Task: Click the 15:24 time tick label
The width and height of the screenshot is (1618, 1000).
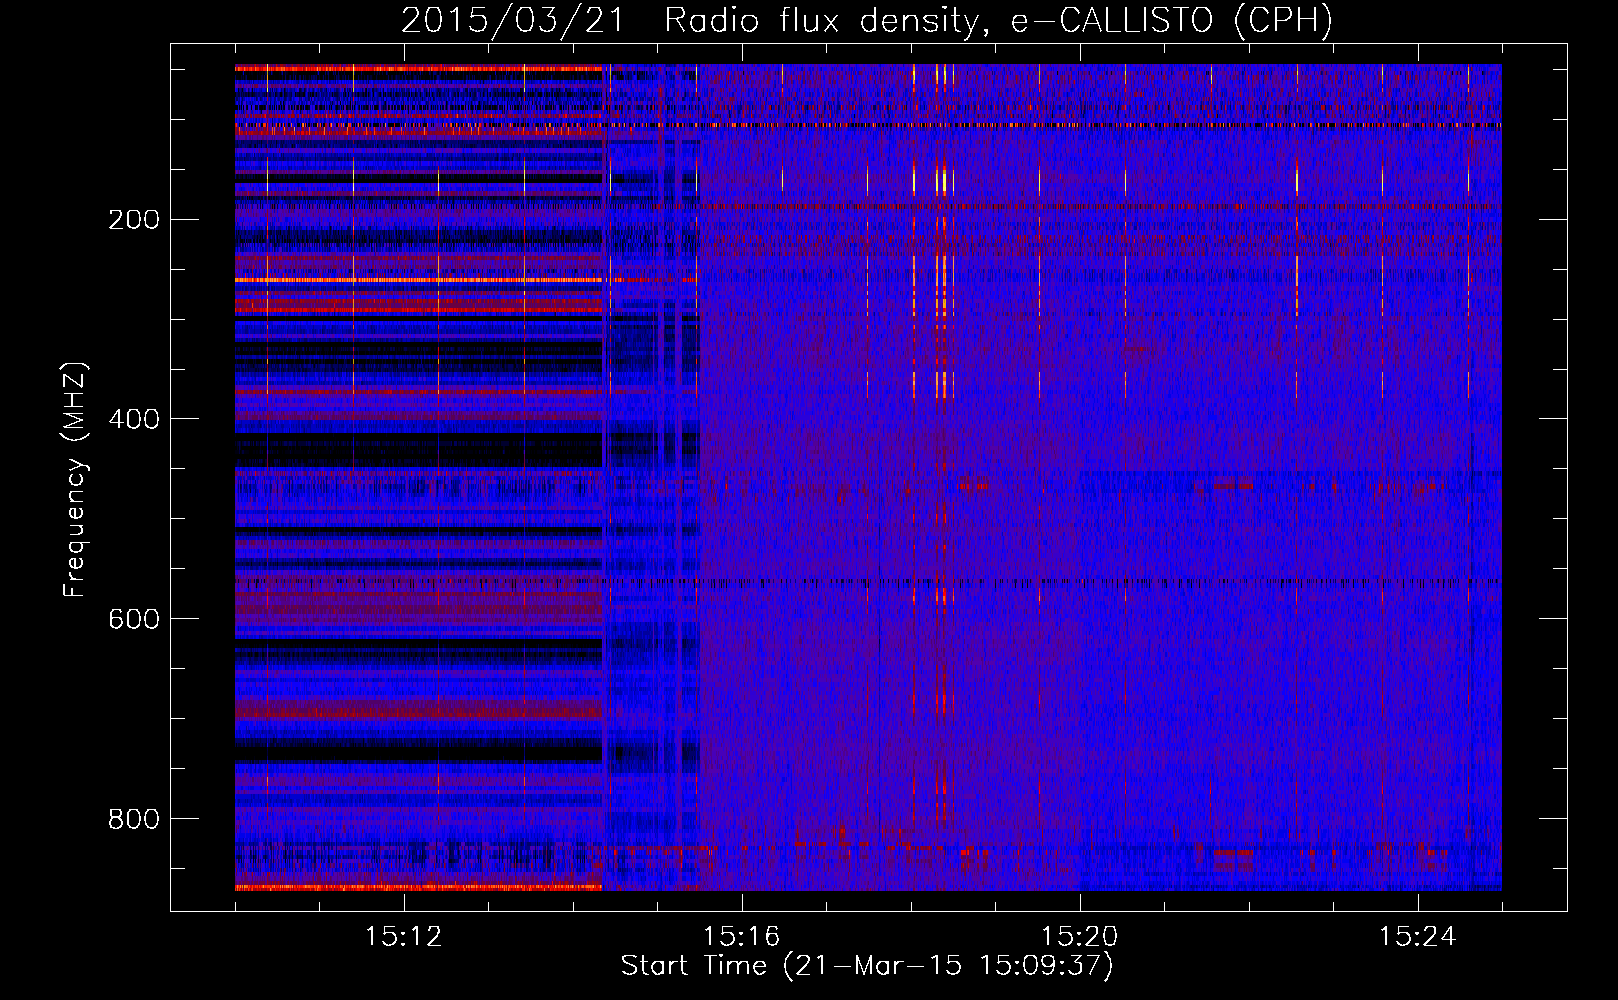Action: 1417,937
